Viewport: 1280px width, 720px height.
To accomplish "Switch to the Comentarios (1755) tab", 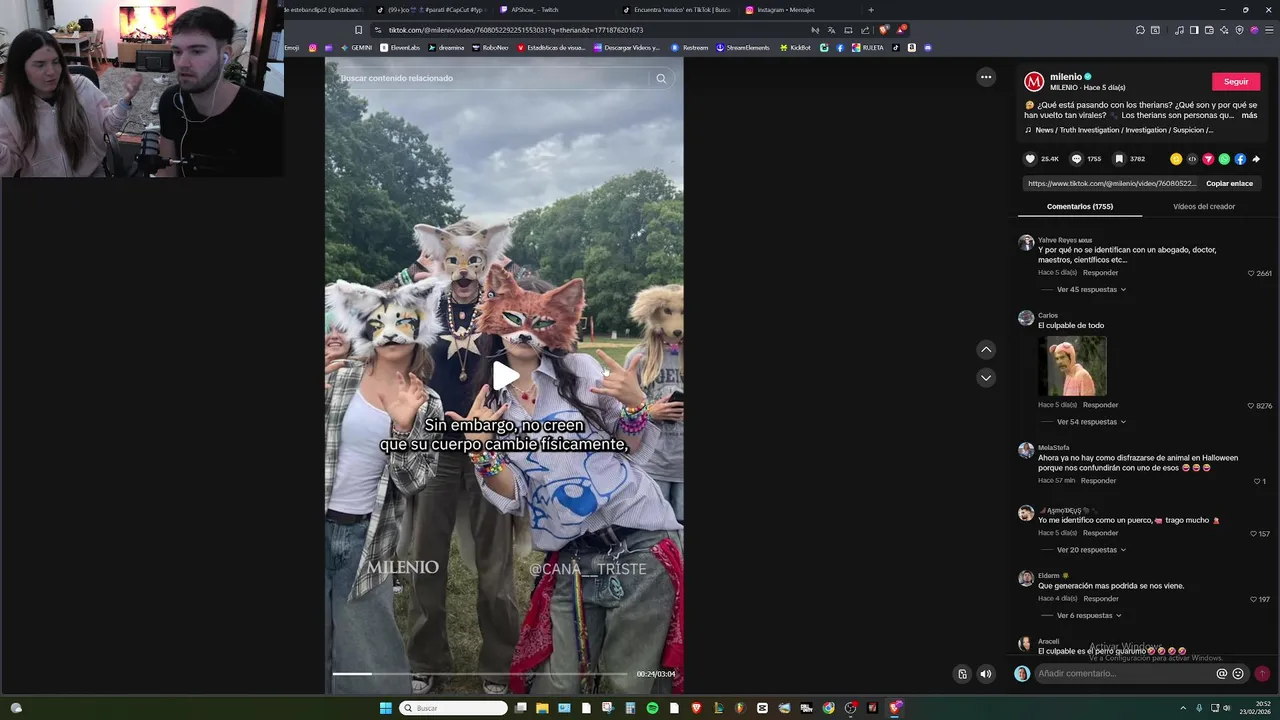I will click(x=1080, y=206).
